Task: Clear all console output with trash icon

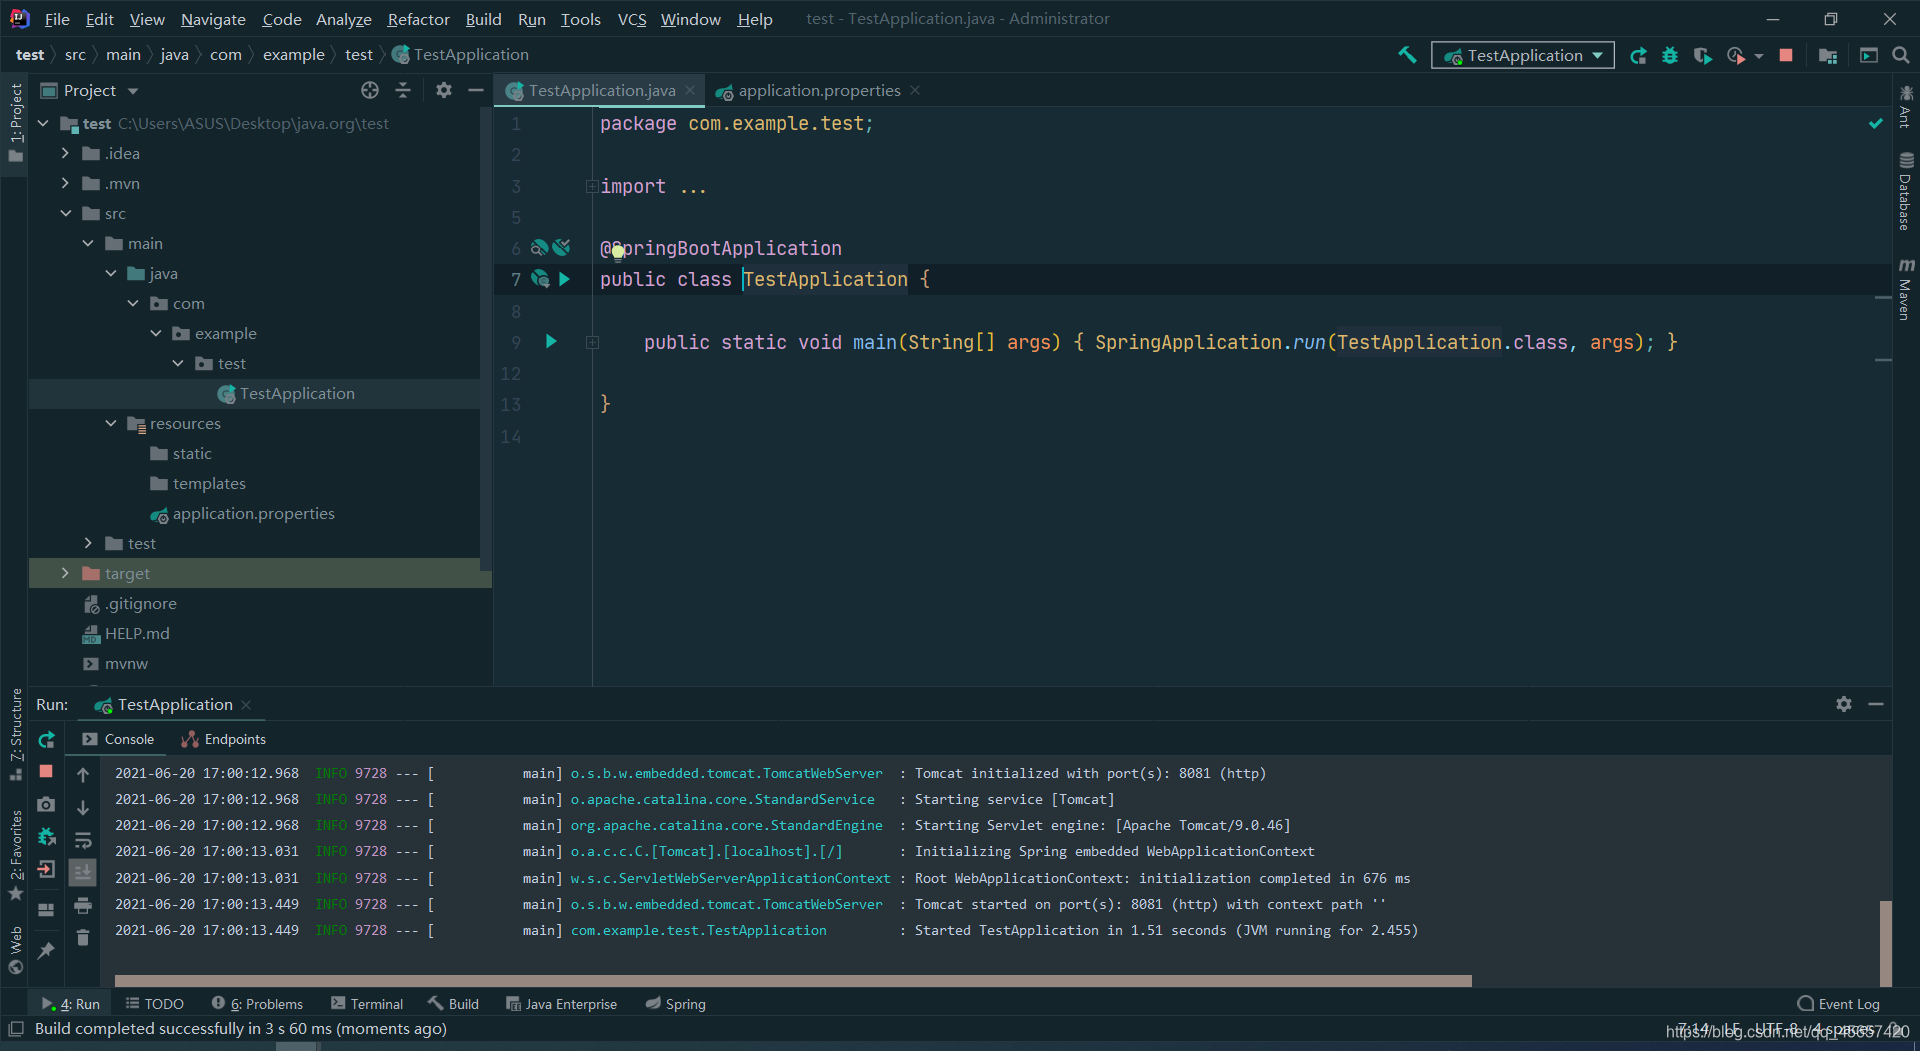Action: [x=83, y=938]
